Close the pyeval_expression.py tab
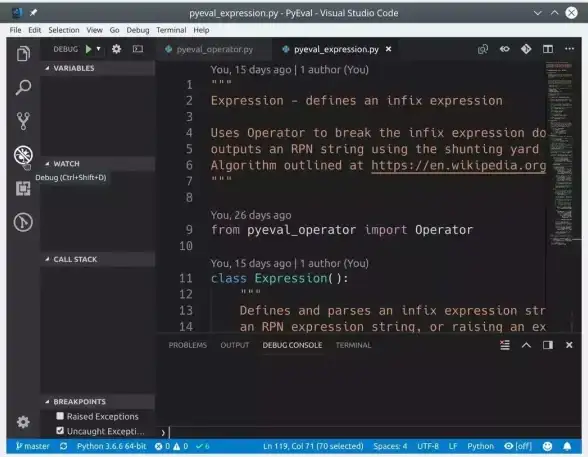 (388, 49)
